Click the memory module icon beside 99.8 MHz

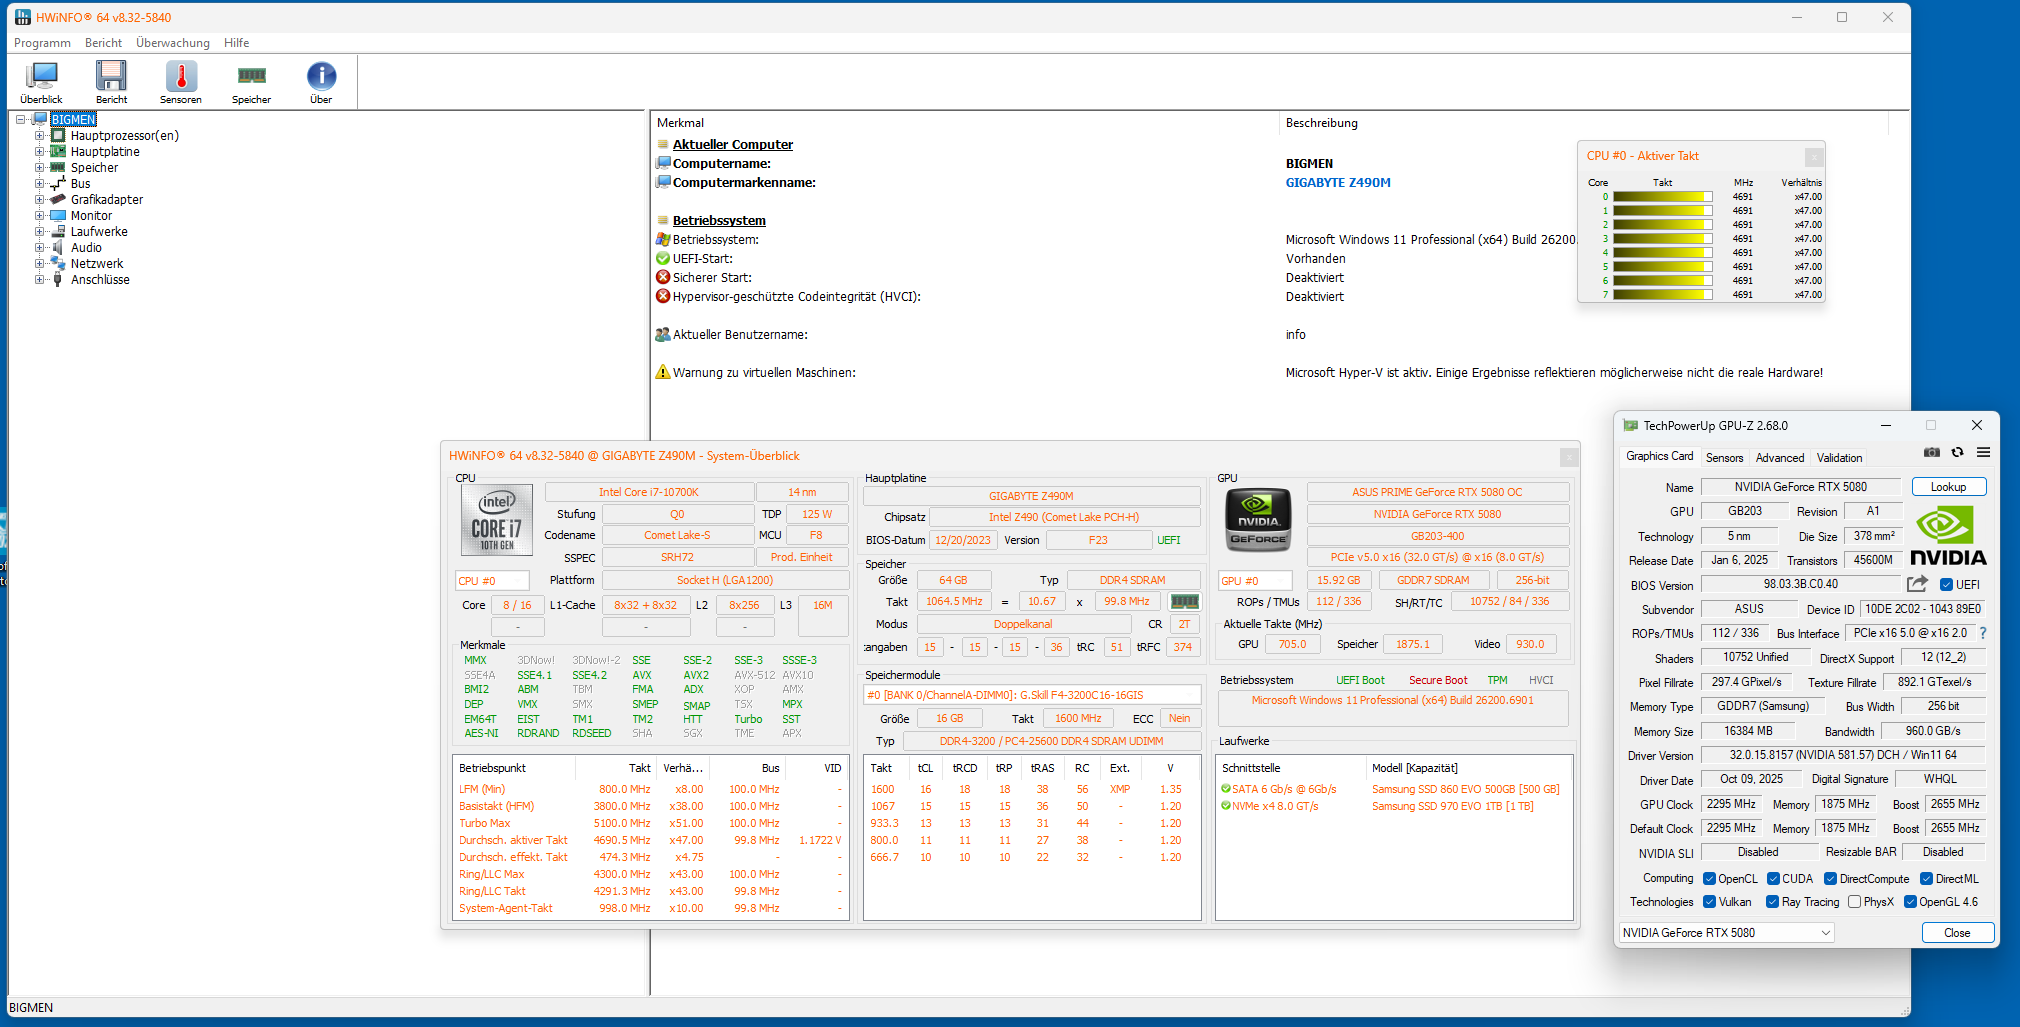[x=1185, y=602]
